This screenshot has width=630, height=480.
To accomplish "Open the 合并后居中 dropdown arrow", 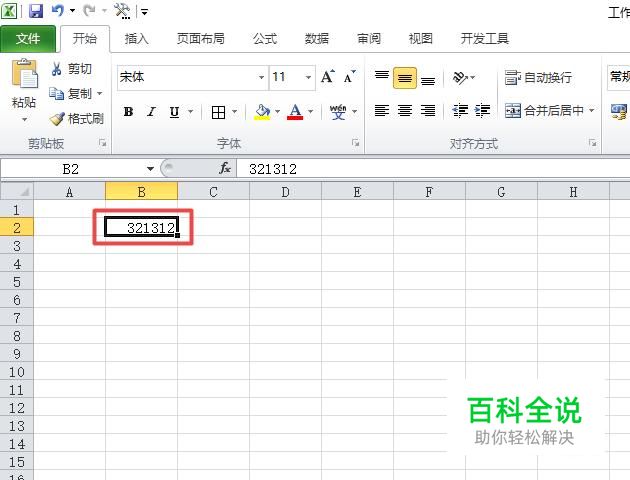I will (x=591, y=110).
